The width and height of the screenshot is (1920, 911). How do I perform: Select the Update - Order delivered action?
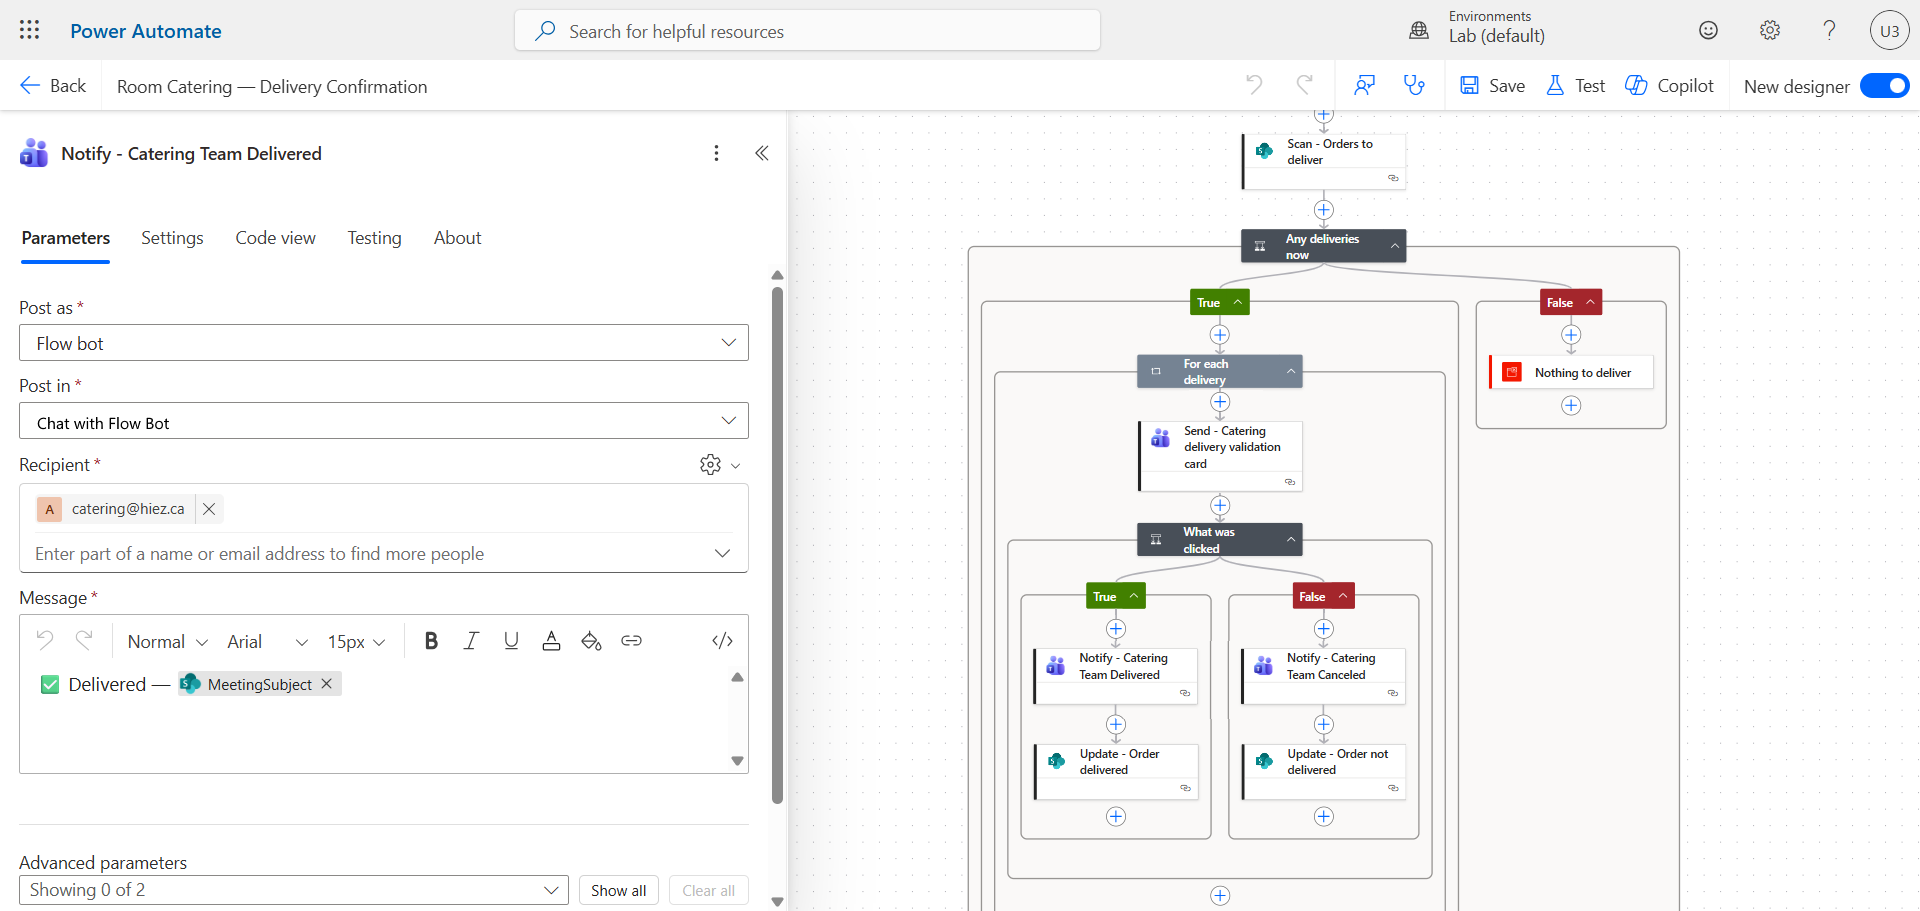pos(1116,772)
